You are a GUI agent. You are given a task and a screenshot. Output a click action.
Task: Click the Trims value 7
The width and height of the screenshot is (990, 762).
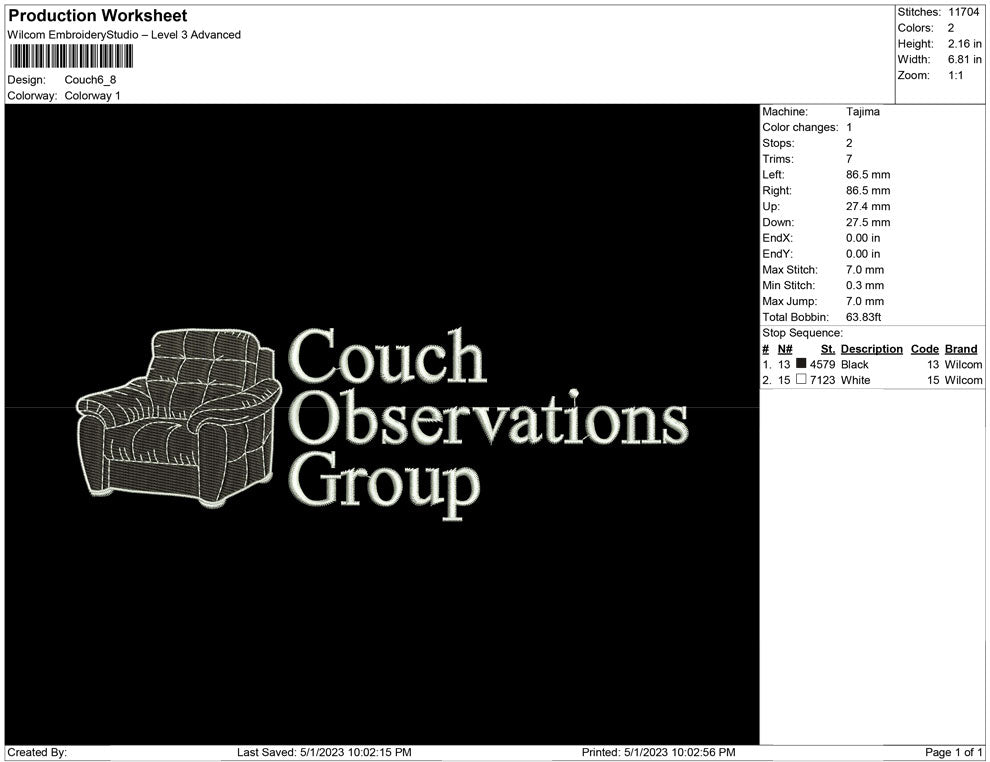pos(849,159)
